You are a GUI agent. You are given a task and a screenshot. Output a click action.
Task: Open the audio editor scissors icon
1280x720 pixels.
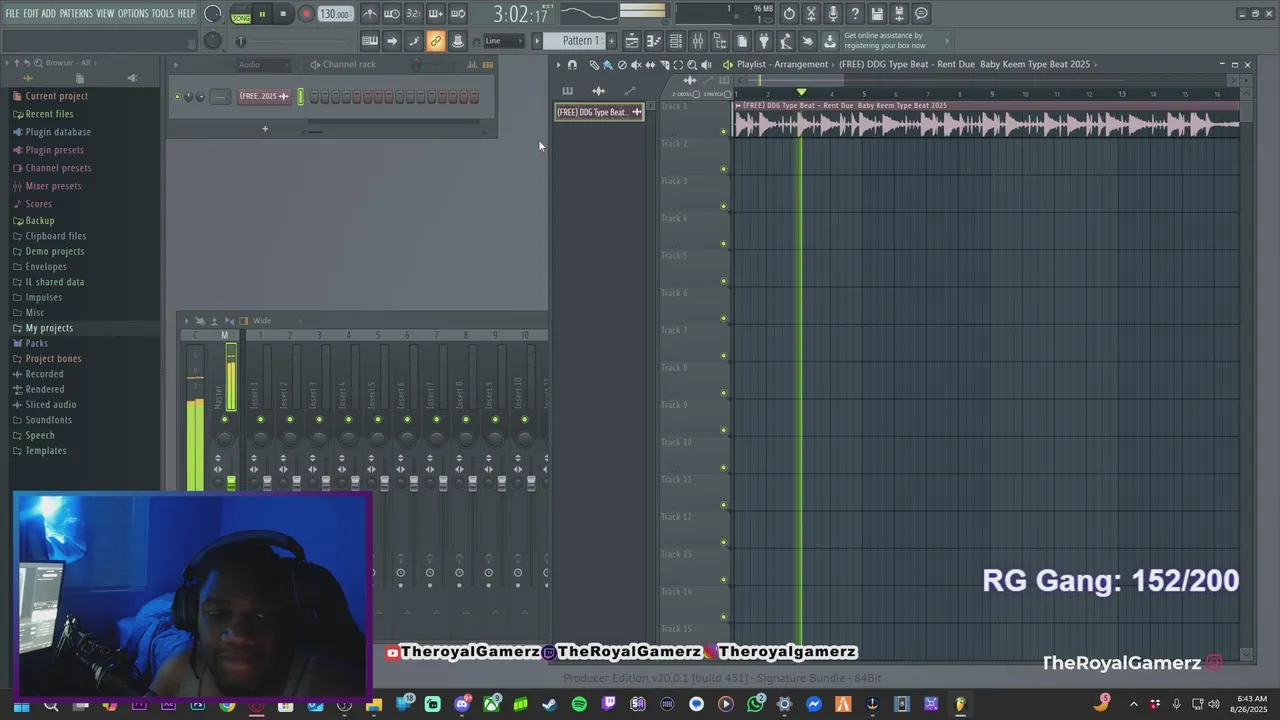[811, 14]
